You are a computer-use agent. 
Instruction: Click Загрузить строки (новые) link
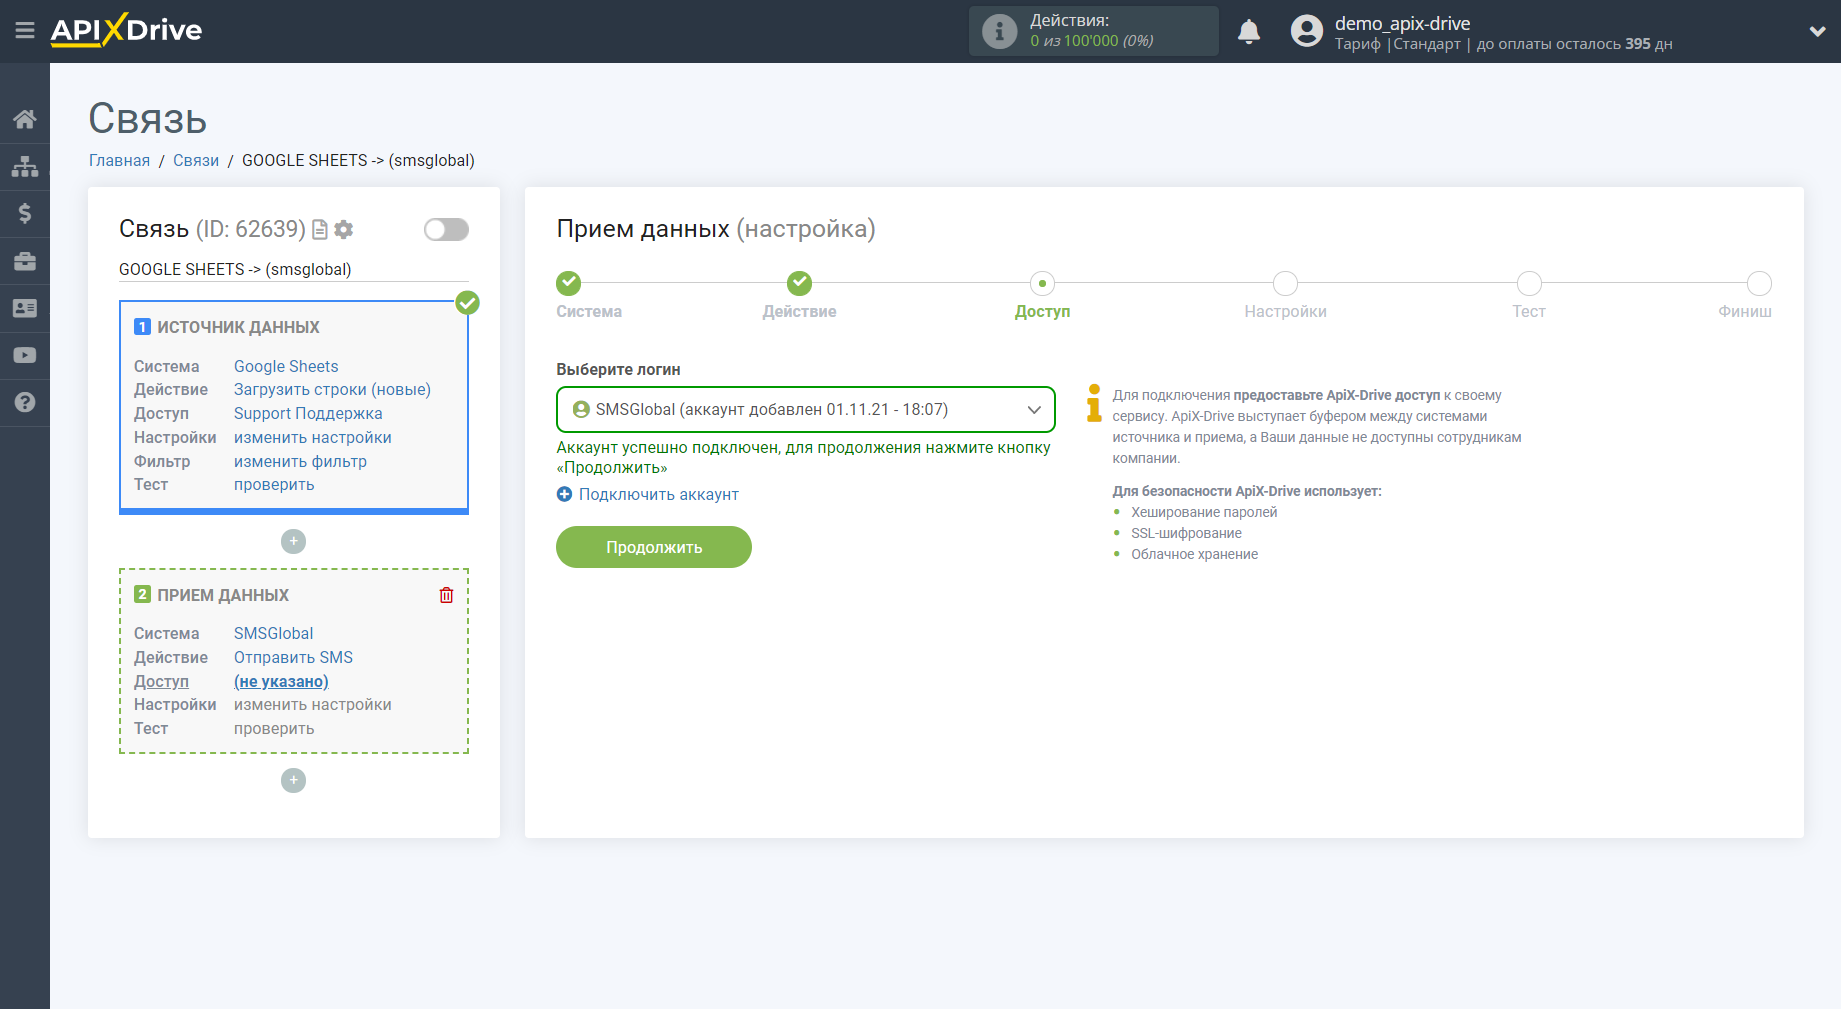point(332,389)
